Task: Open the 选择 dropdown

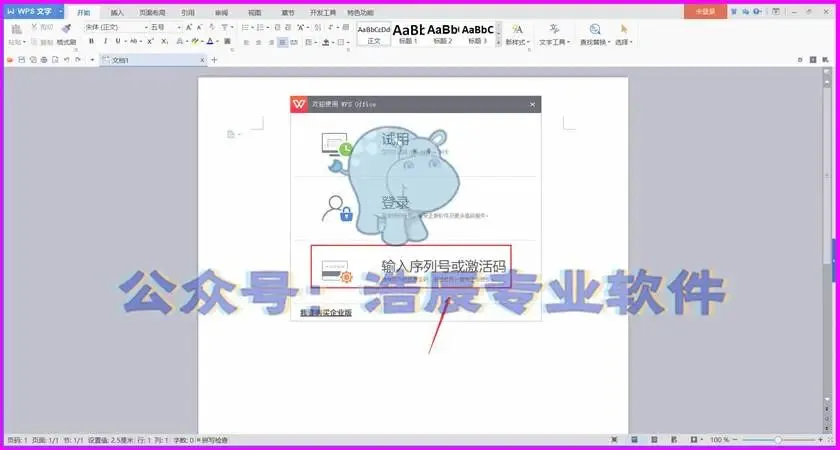Action: (624, 42)
